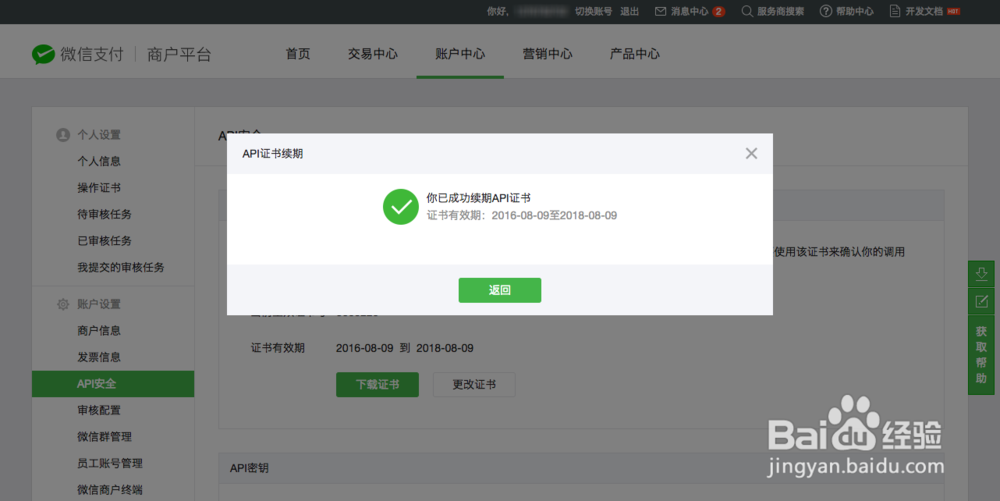The height and width of the screenshot is (501, 1000).
Task: Click the 退出 logout link
Action: [629, 11]
